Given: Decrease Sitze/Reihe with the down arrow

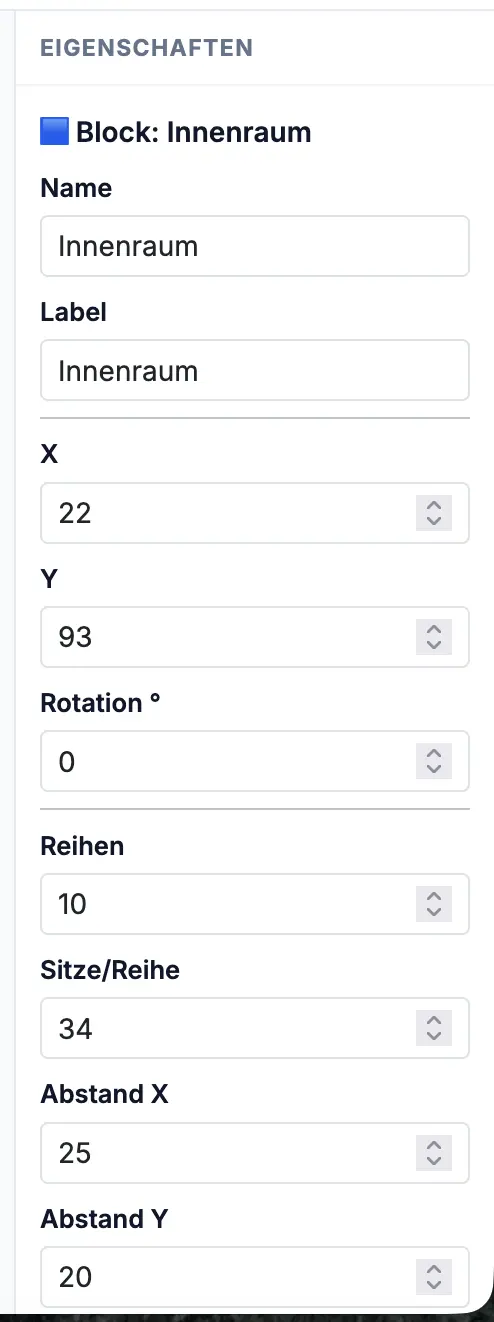Looking at the screenshot, I should (x=433, y=1037).
